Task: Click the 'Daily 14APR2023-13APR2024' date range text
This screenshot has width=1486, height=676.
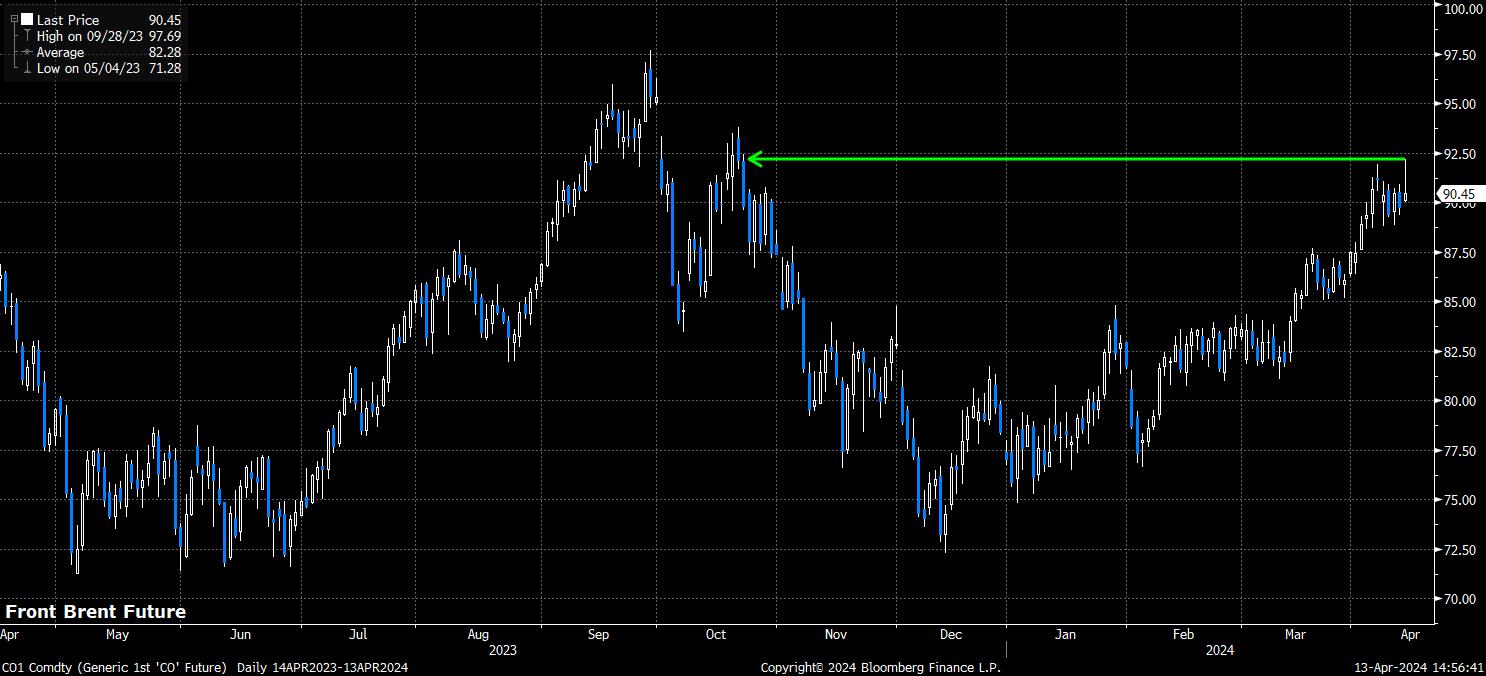Action: [x=322, y=667]
